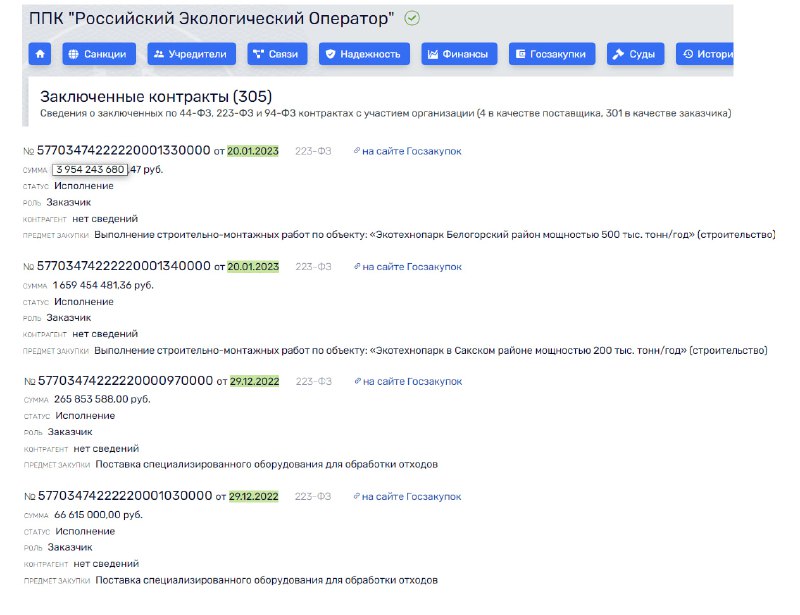800x615 pixels.
Task: Click date 20.01.2023 of contract ending 1330000
Action: point(253,151)
